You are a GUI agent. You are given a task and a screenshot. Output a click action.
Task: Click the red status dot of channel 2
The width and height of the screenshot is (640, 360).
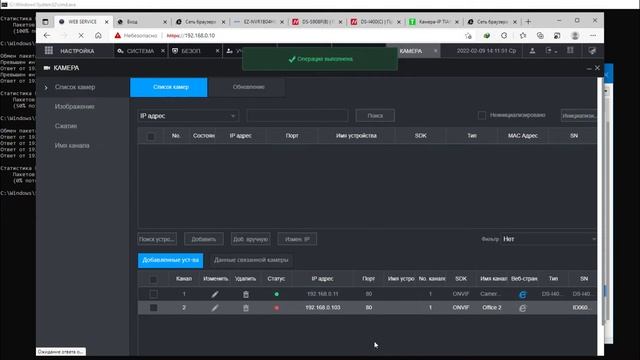[276, 308]
